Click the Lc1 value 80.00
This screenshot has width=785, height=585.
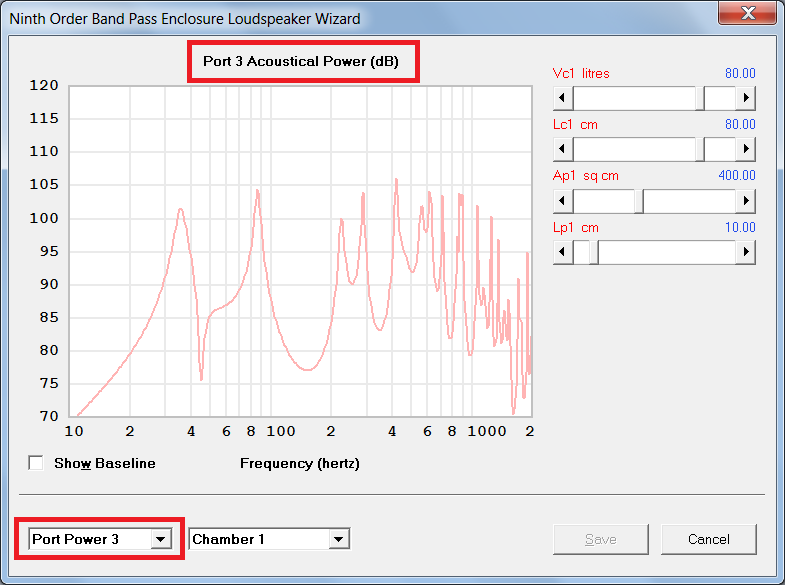[x=740, y=125]
